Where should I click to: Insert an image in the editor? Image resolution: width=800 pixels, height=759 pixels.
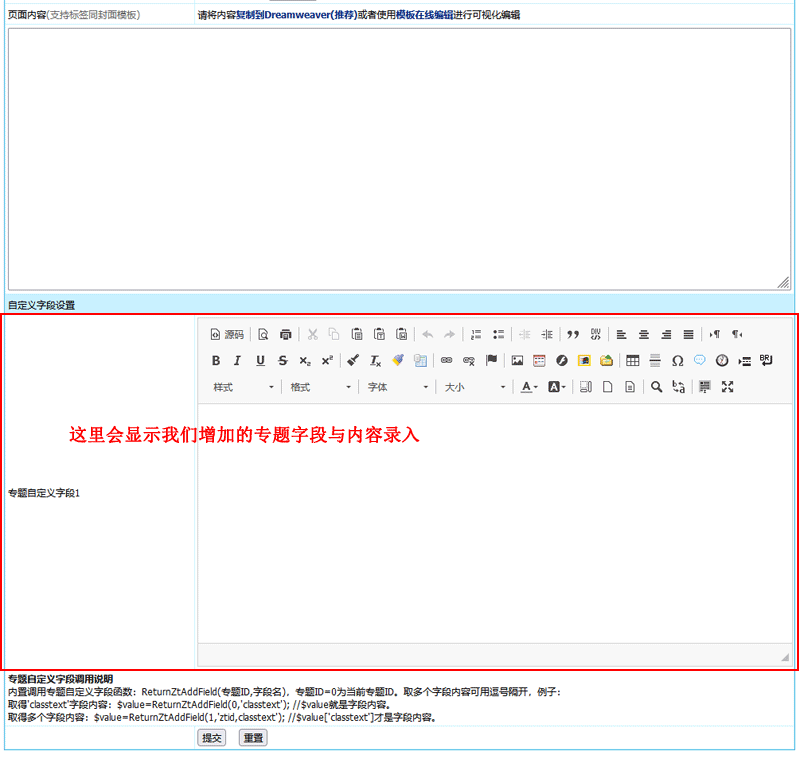click(517, 360)
